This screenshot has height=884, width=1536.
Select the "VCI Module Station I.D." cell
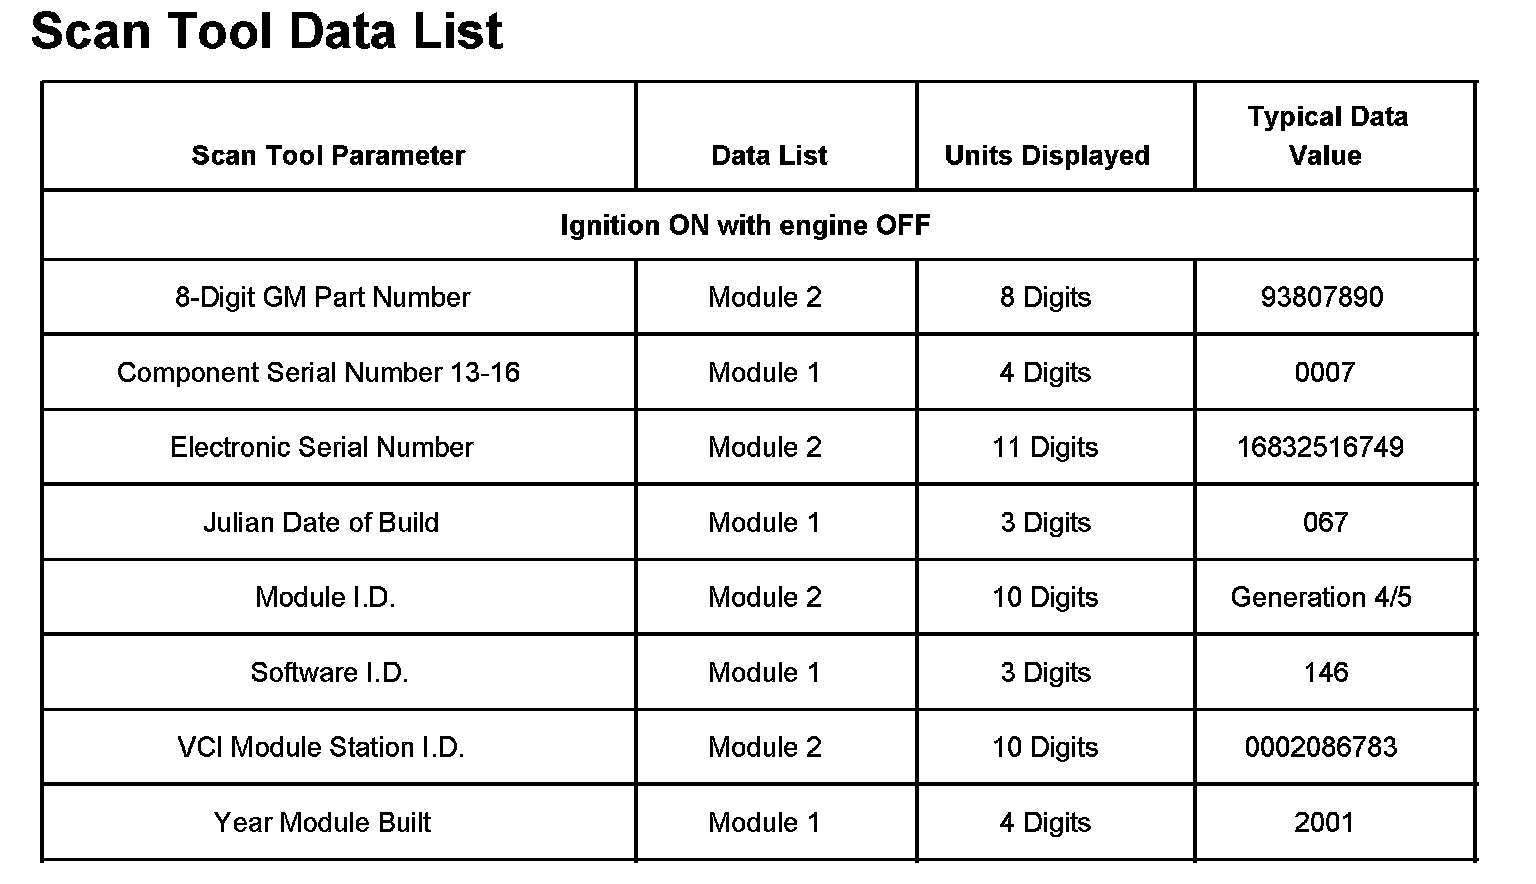tap(321, 747)
